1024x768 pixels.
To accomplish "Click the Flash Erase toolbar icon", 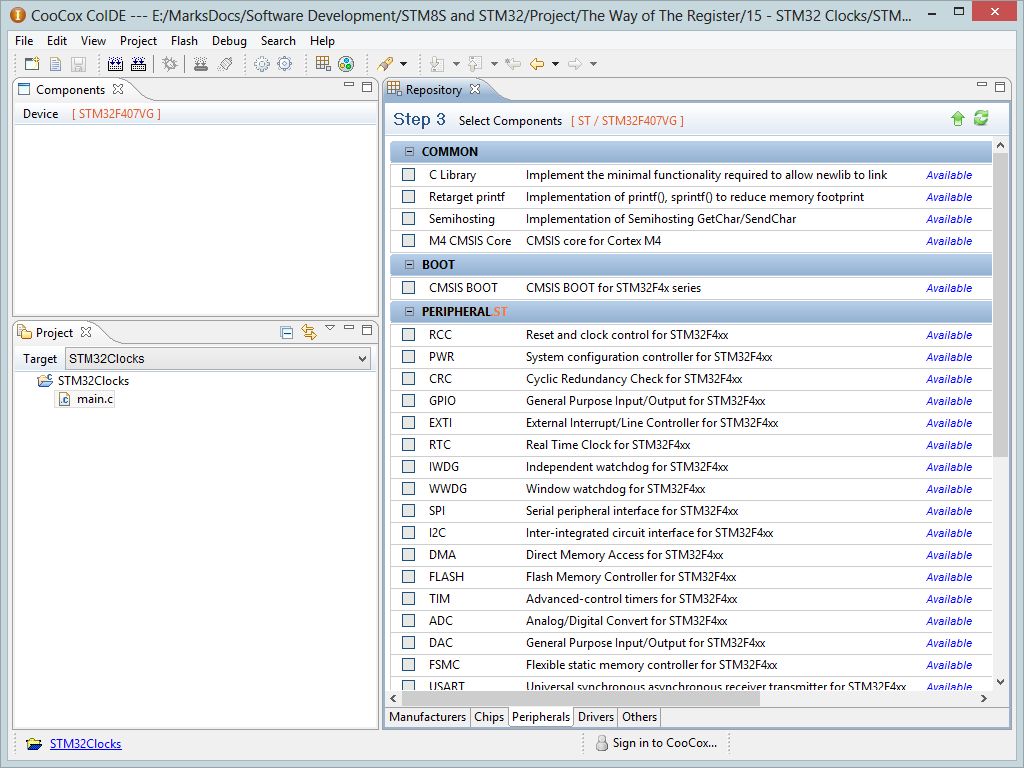I will (x=225, y=64).
